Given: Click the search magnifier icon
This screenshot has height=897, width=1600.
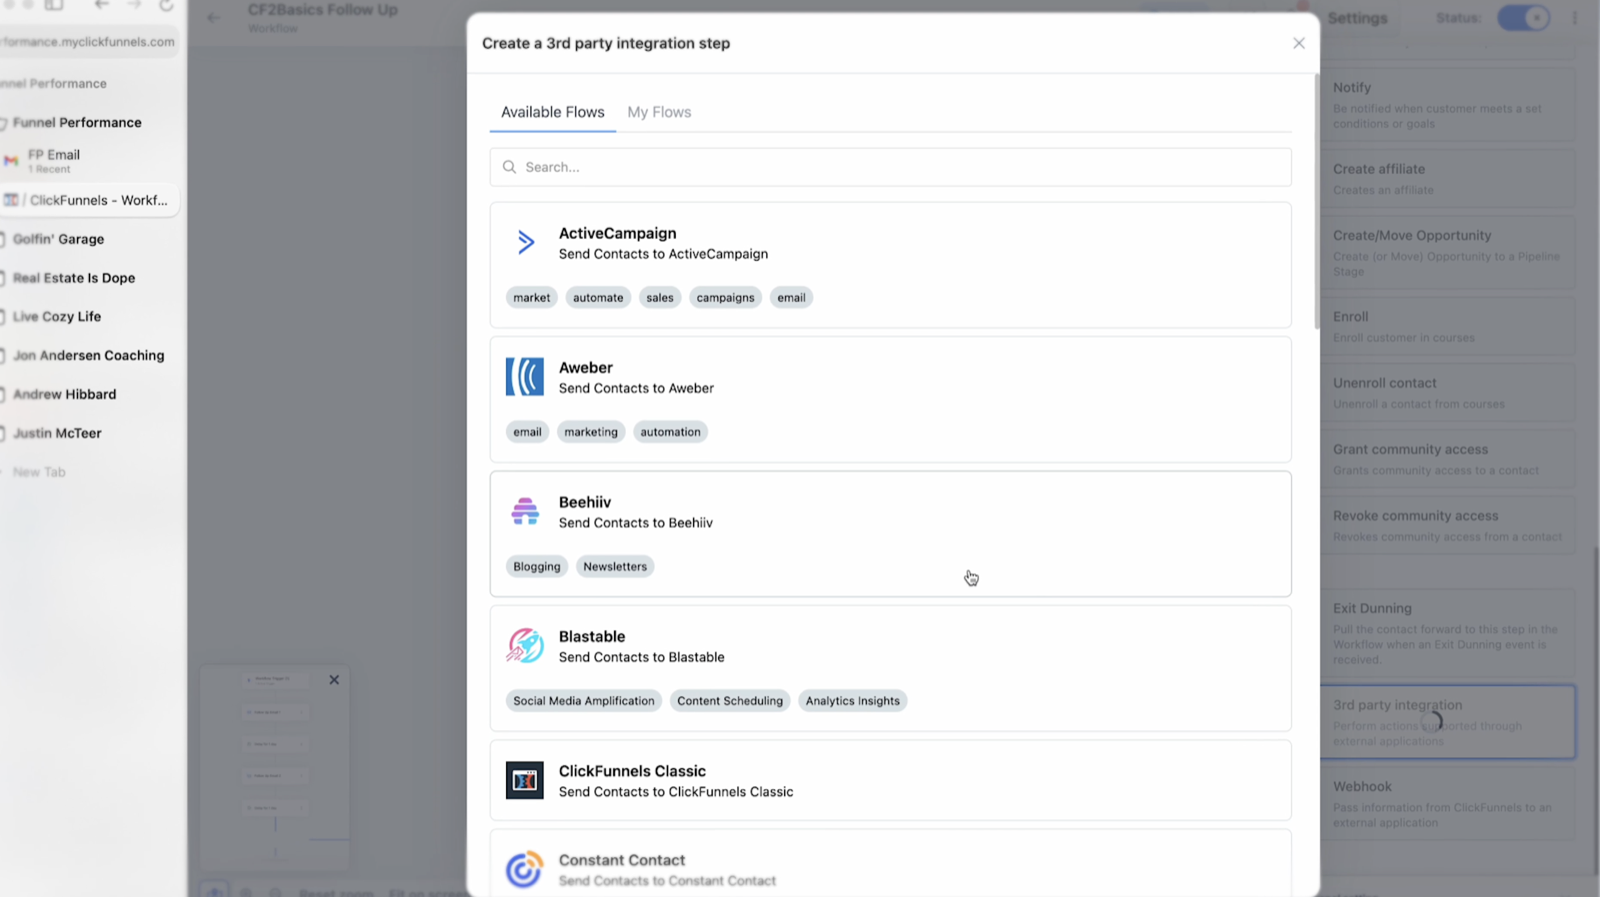Looking at the screenshot, I should click(510, 167).
